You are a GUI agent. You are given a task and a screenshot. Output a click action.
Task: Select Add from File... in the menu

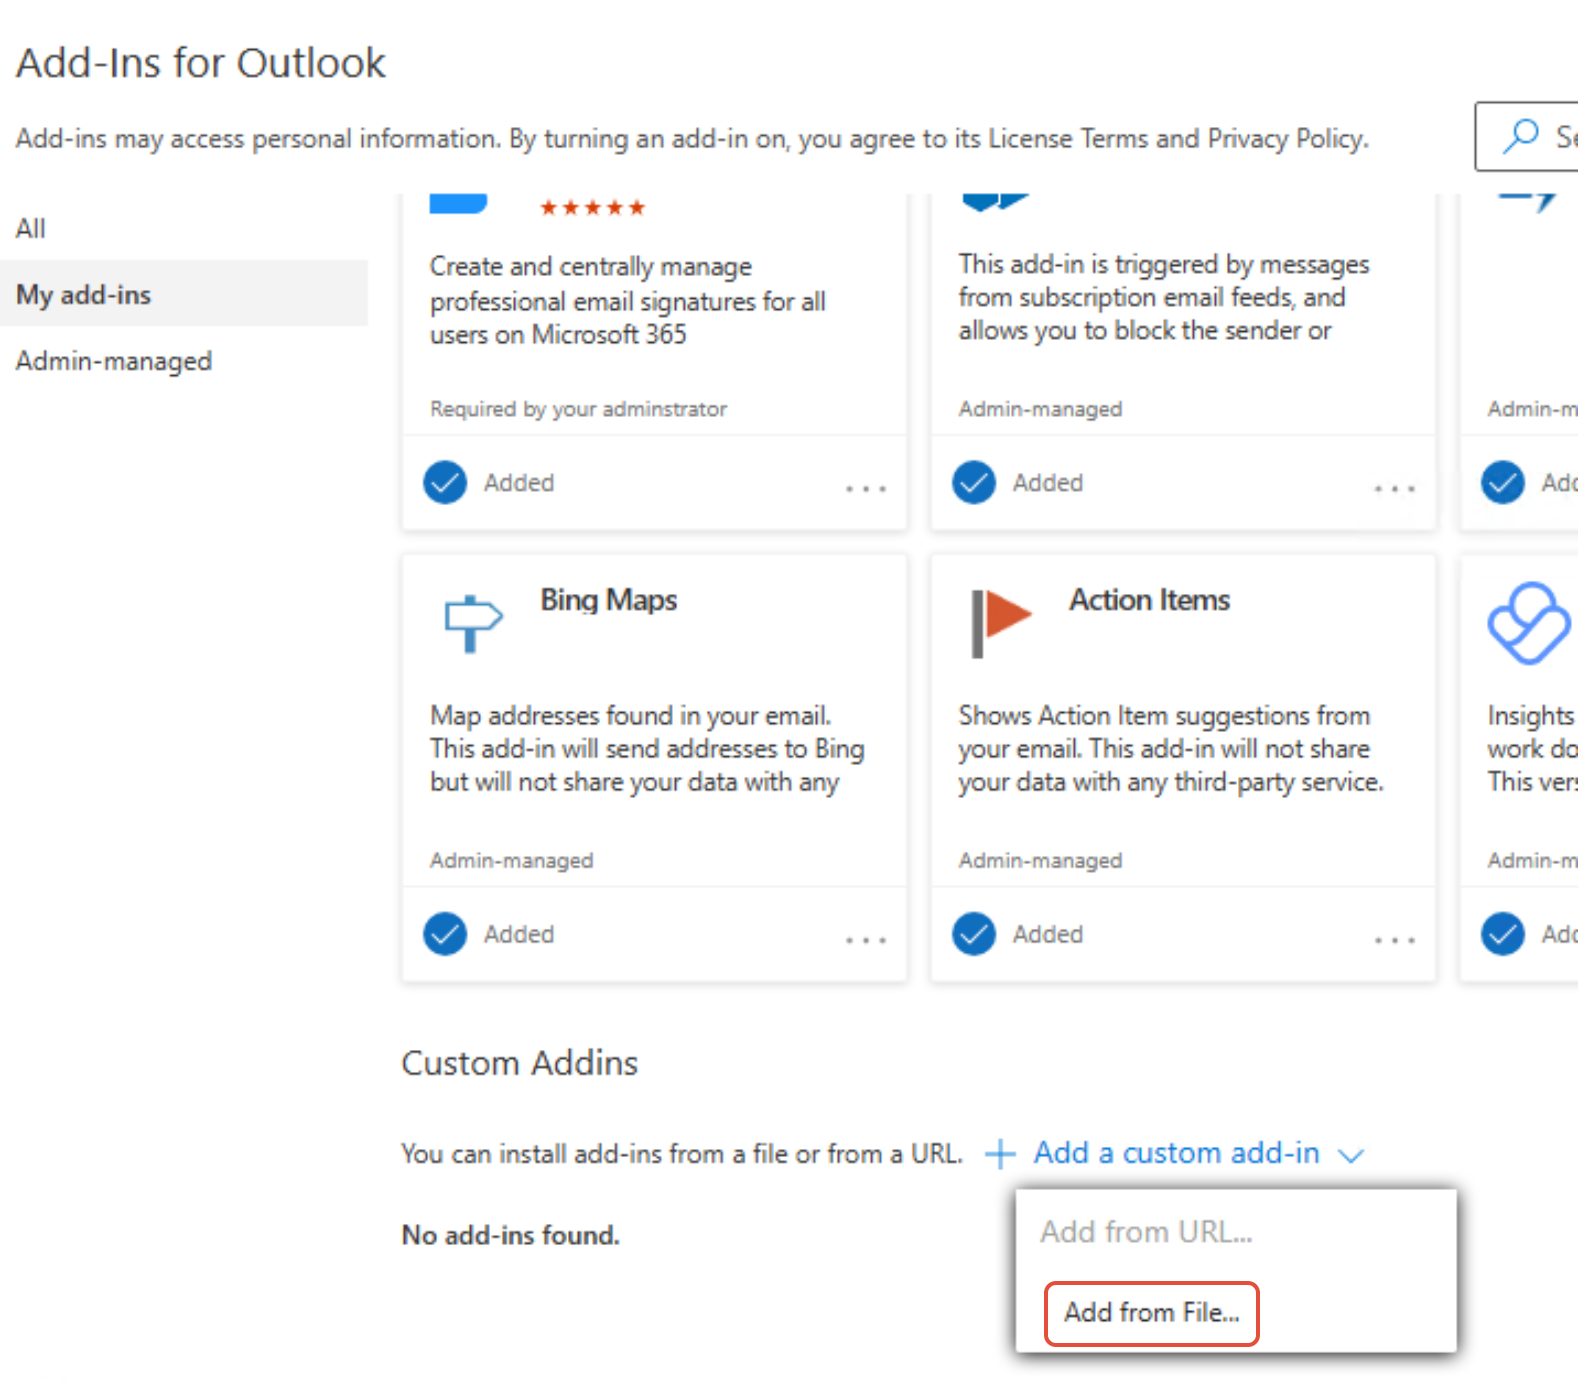[1151, 1313]
